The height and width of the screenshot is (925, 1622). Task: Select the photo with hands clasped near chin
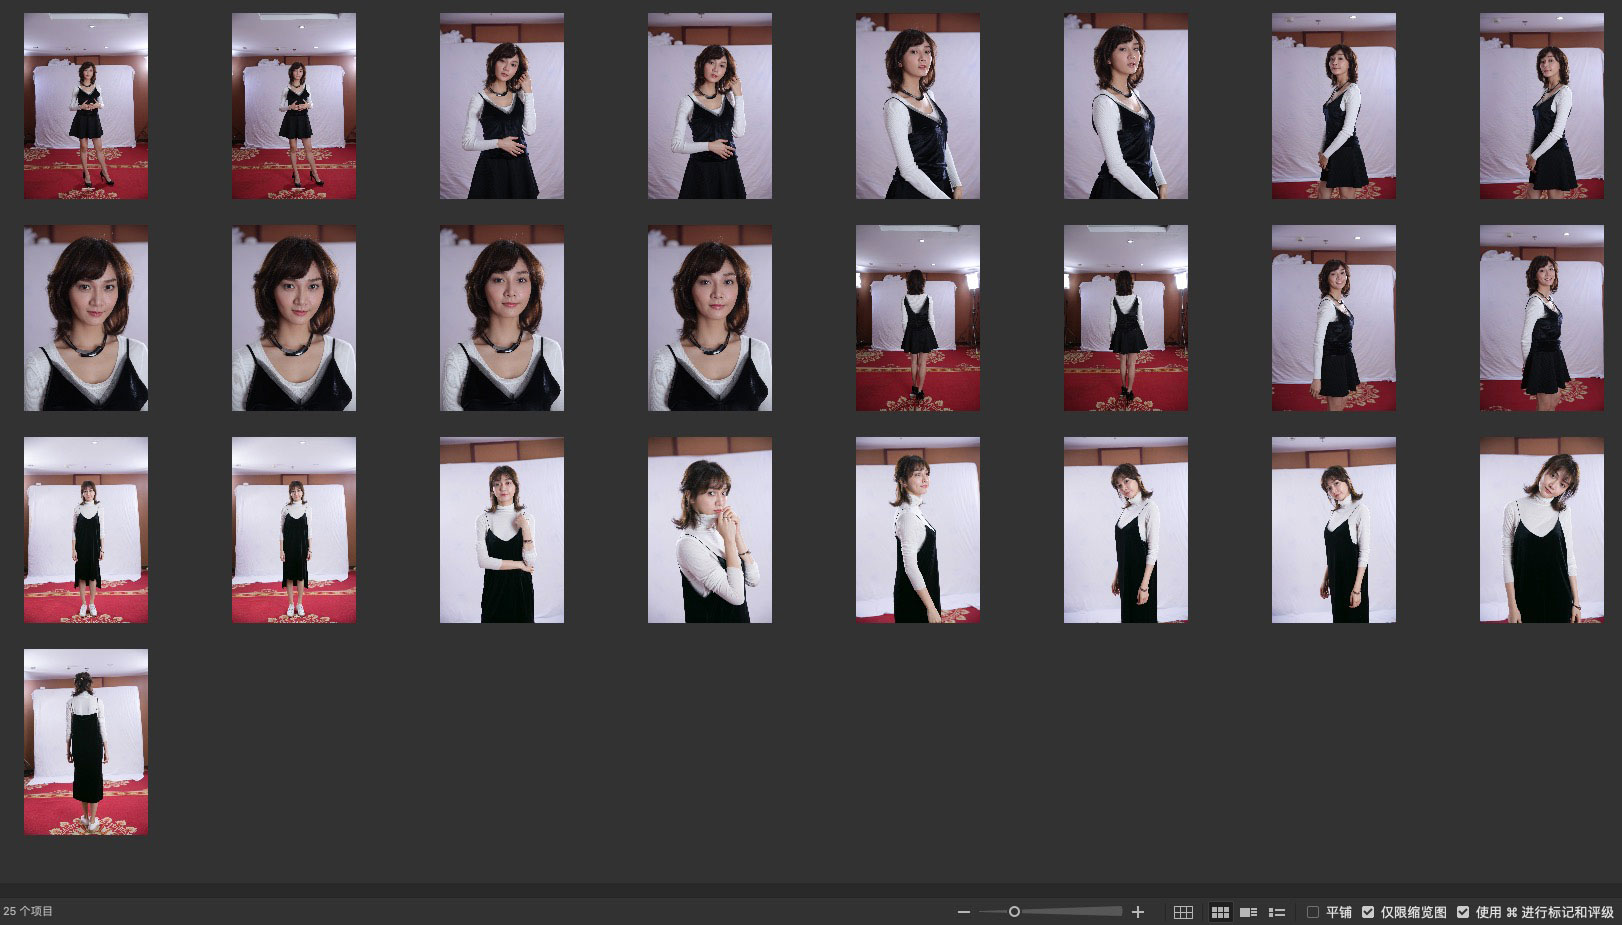[x=710, y=530]
